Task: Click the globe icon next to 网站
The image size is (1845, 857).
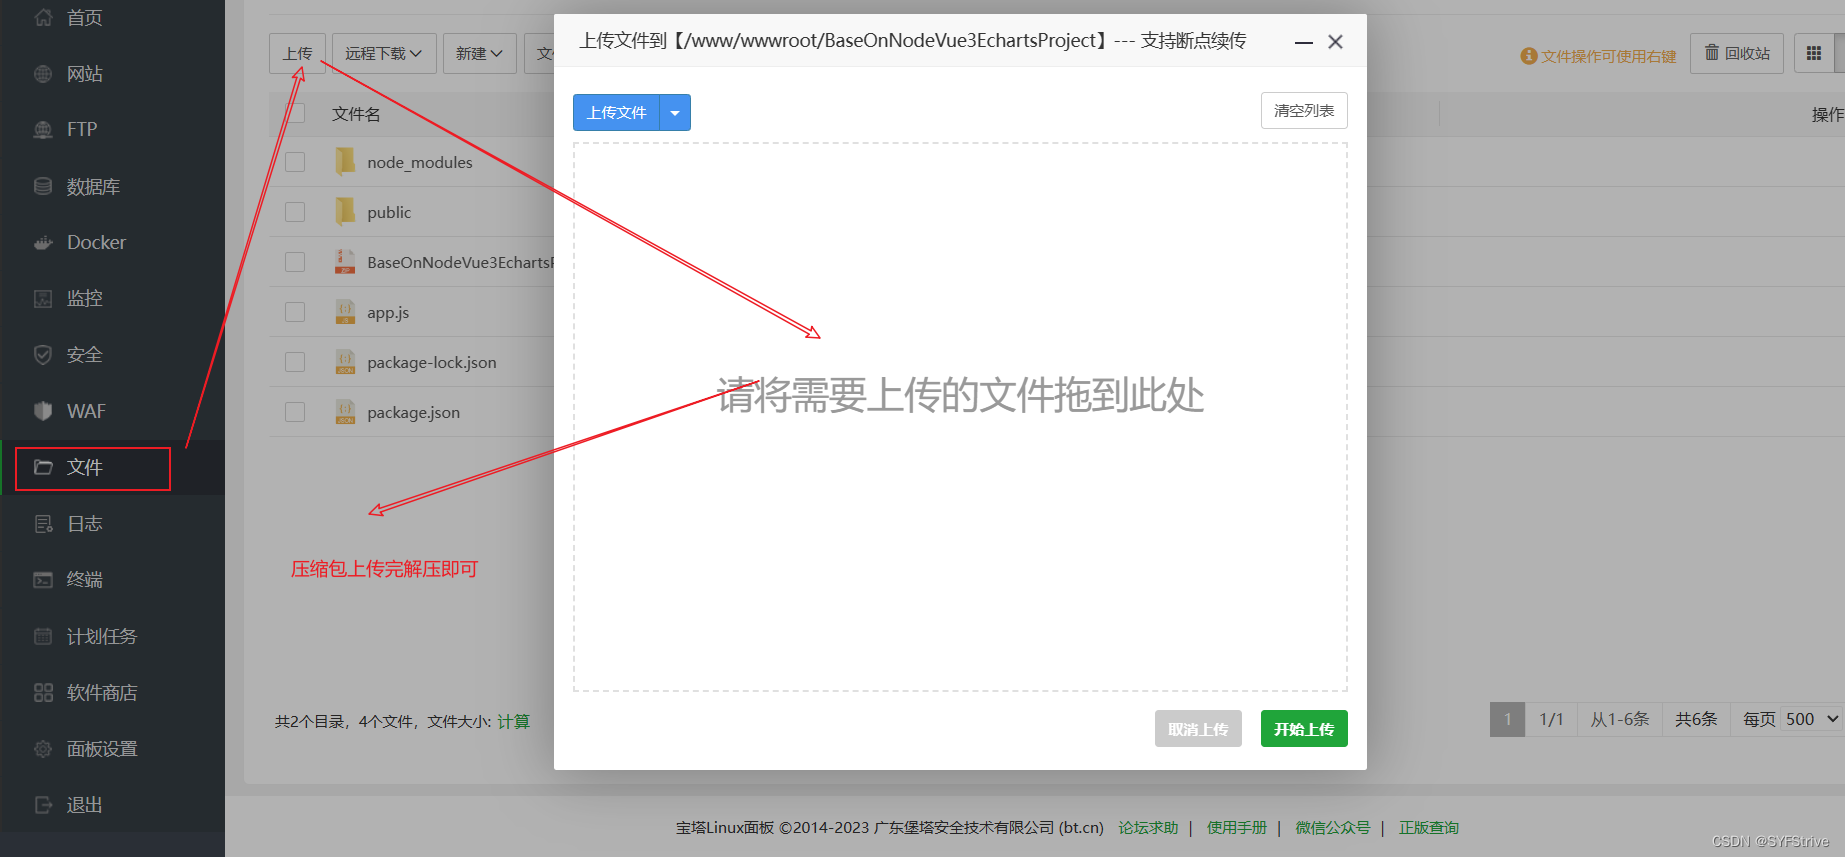Action: point(43,74)
